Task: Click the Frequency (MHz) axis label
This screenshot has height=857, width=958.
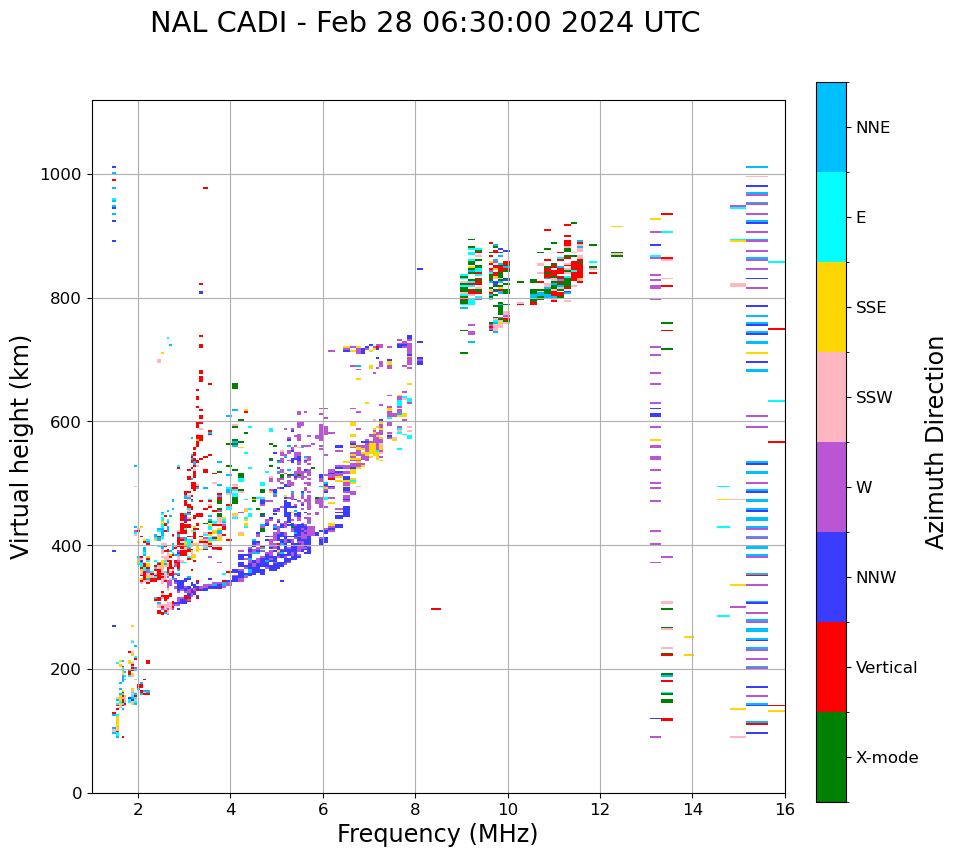Action: [x=437, y=834]
